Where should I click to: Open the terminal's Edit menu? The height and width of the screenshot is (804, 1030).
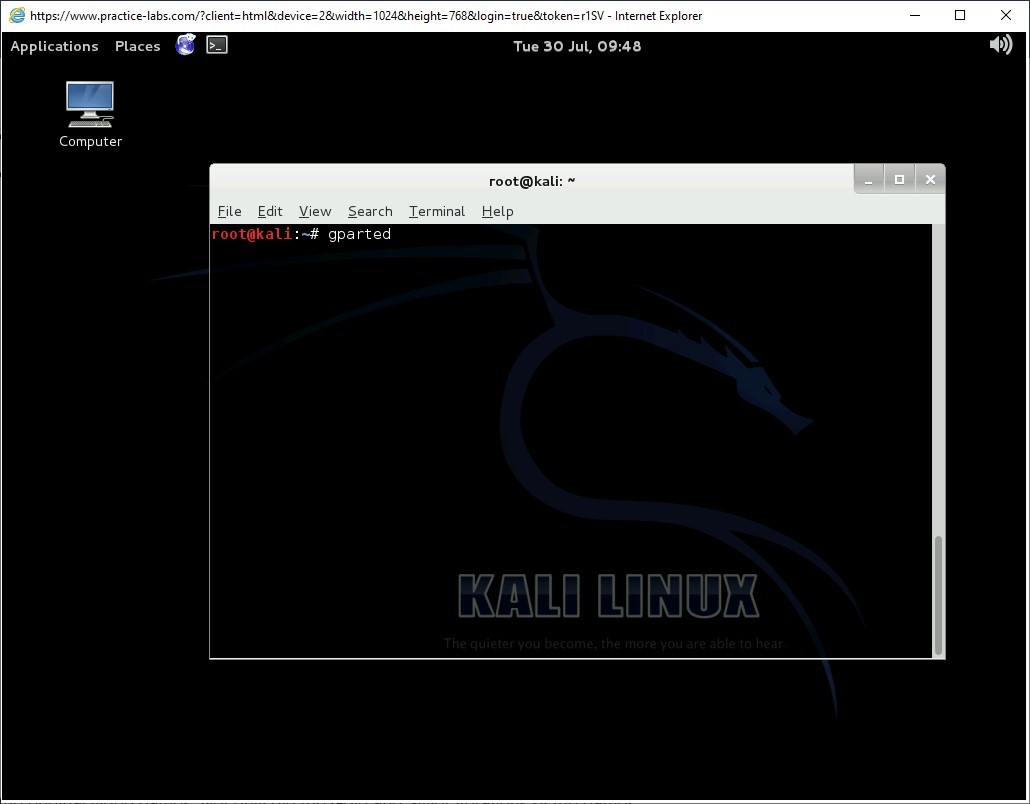[x=270, y=211]
